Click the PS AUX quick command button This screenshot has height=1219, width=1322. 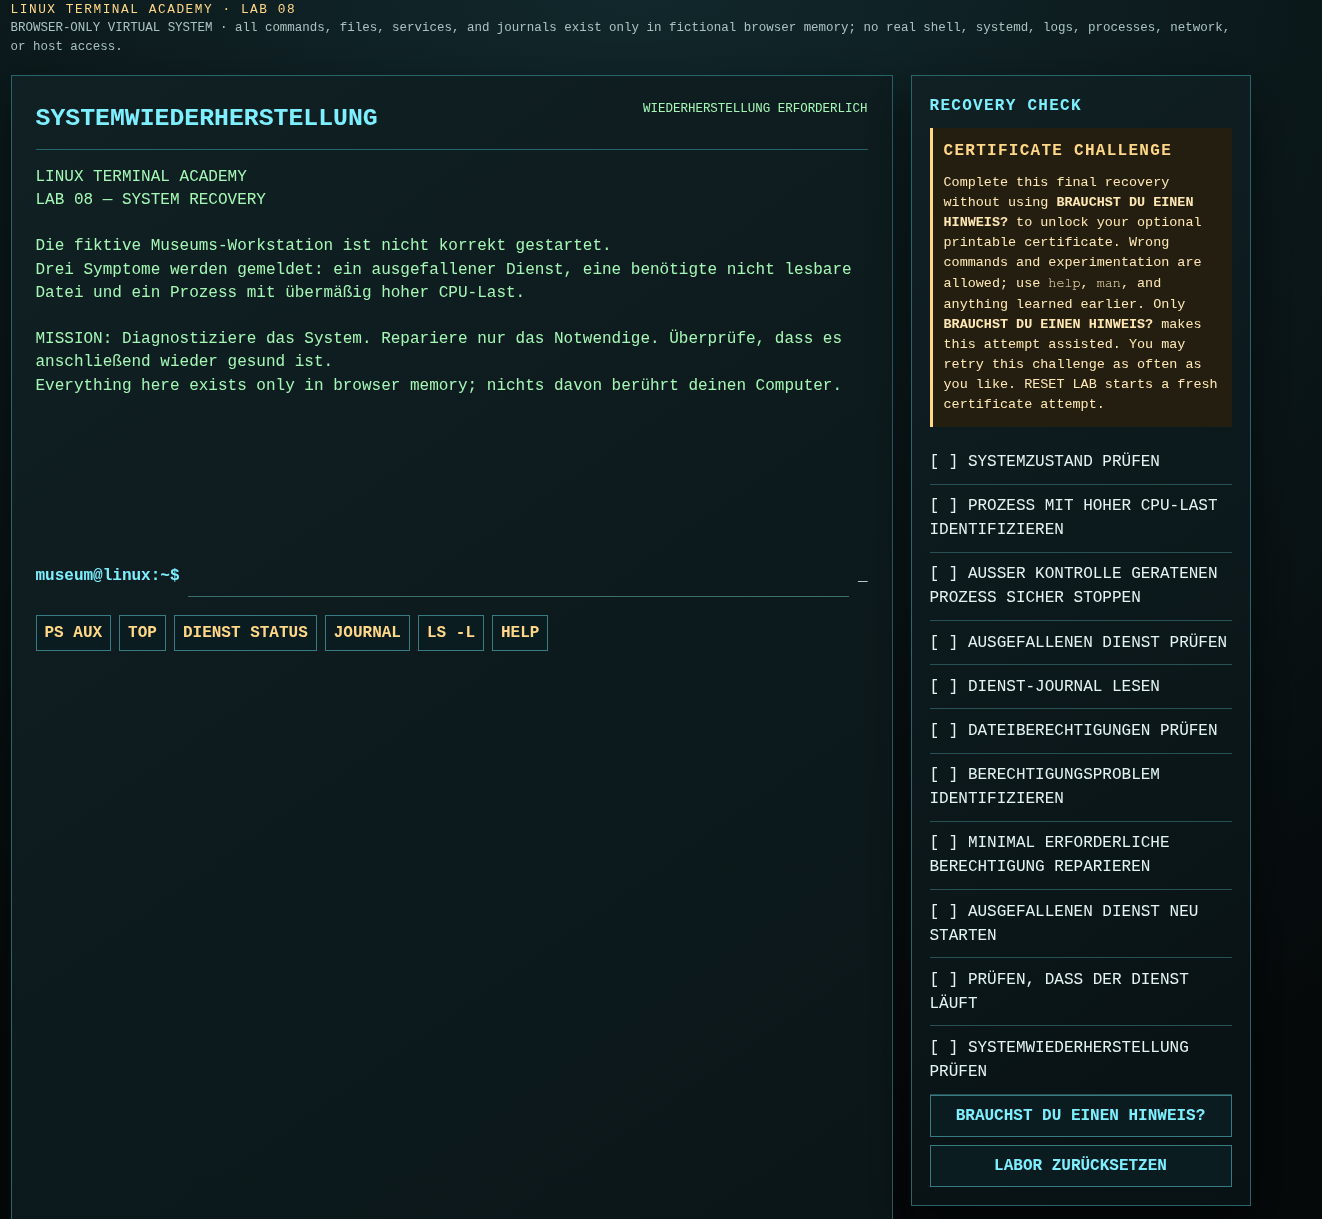pos(73,633)
